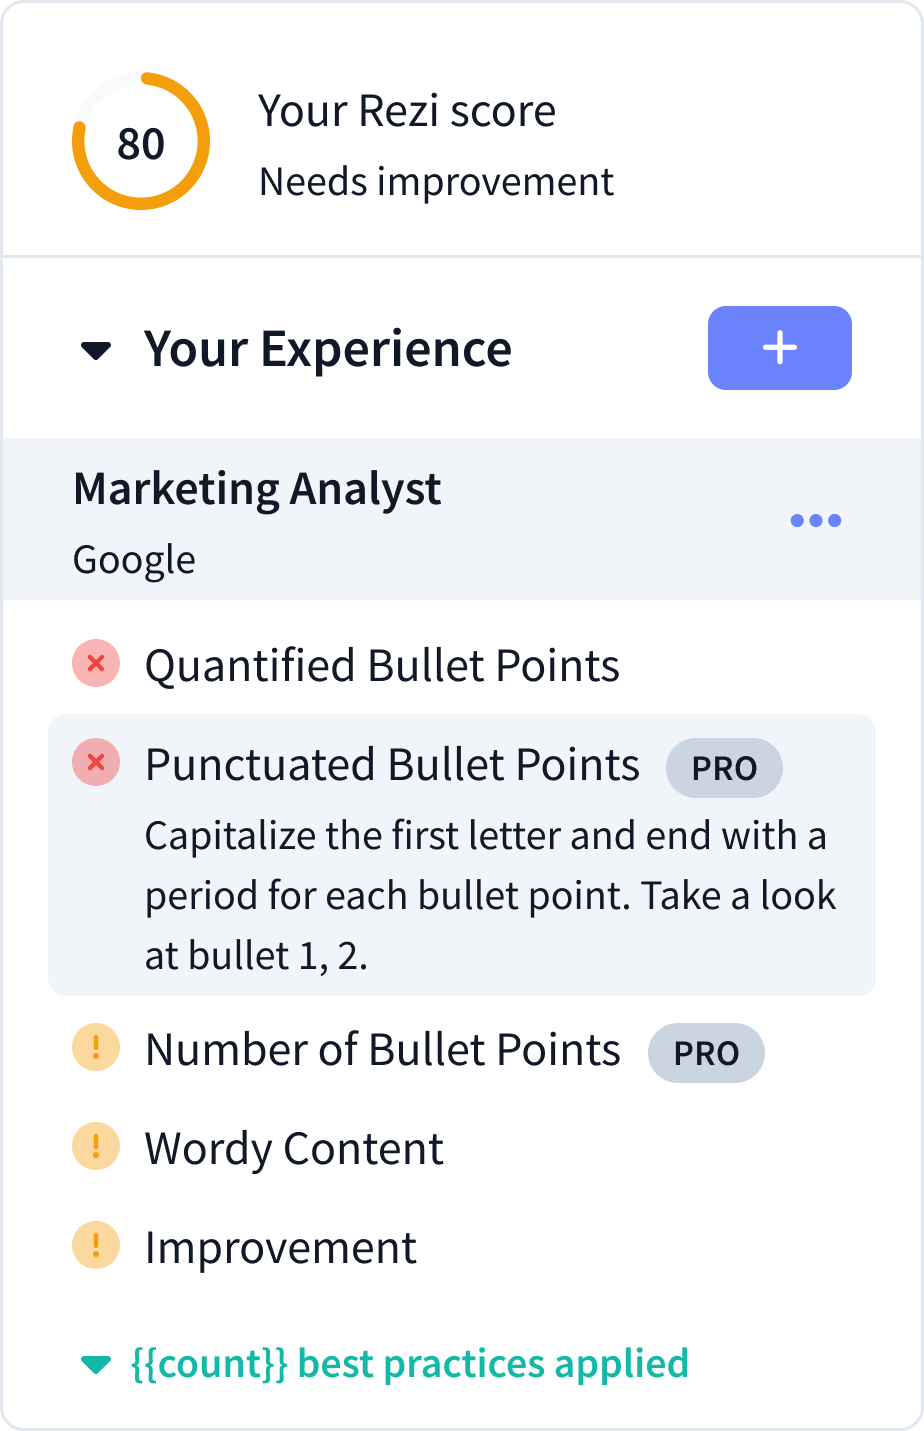Viewport: 924px width, 1431px height.
Task: Click the Google company name label
Action: (x=134, y=559)
